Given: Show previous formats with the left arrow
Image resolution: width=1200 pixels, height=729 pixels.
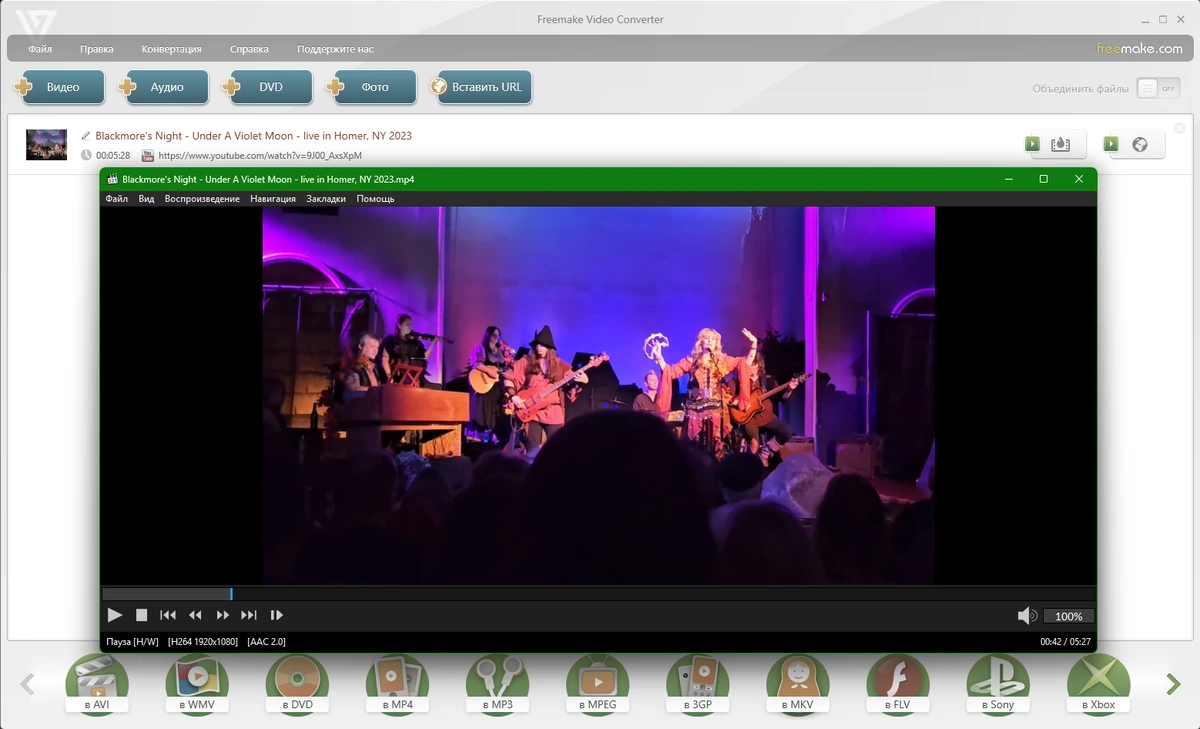Looking at the screenshot, I should tap(28, 684).
